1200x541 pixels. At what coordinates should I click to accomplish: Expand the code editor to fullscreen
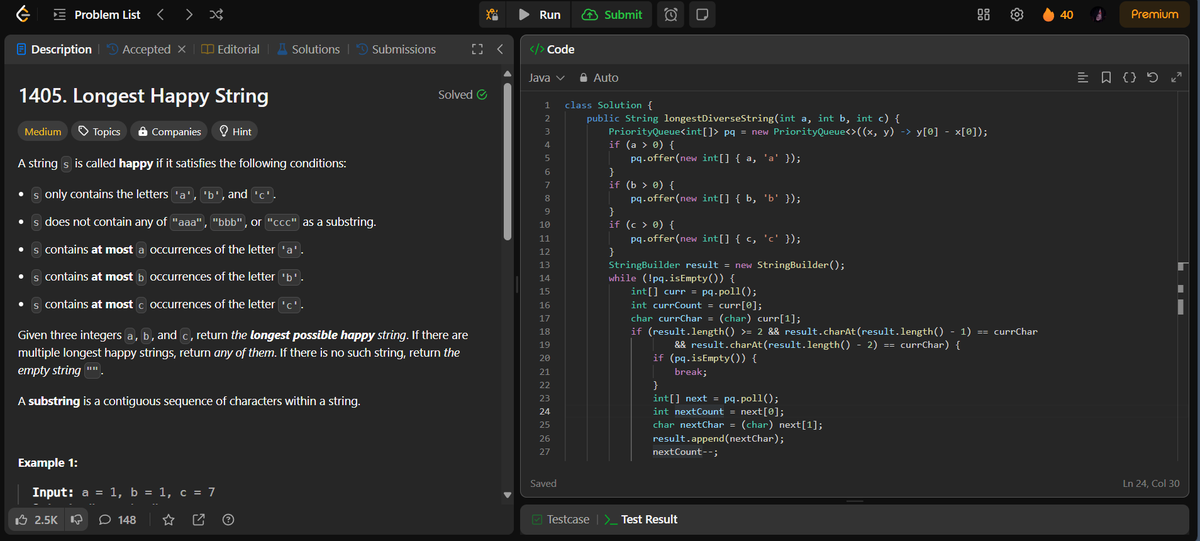1176,78
